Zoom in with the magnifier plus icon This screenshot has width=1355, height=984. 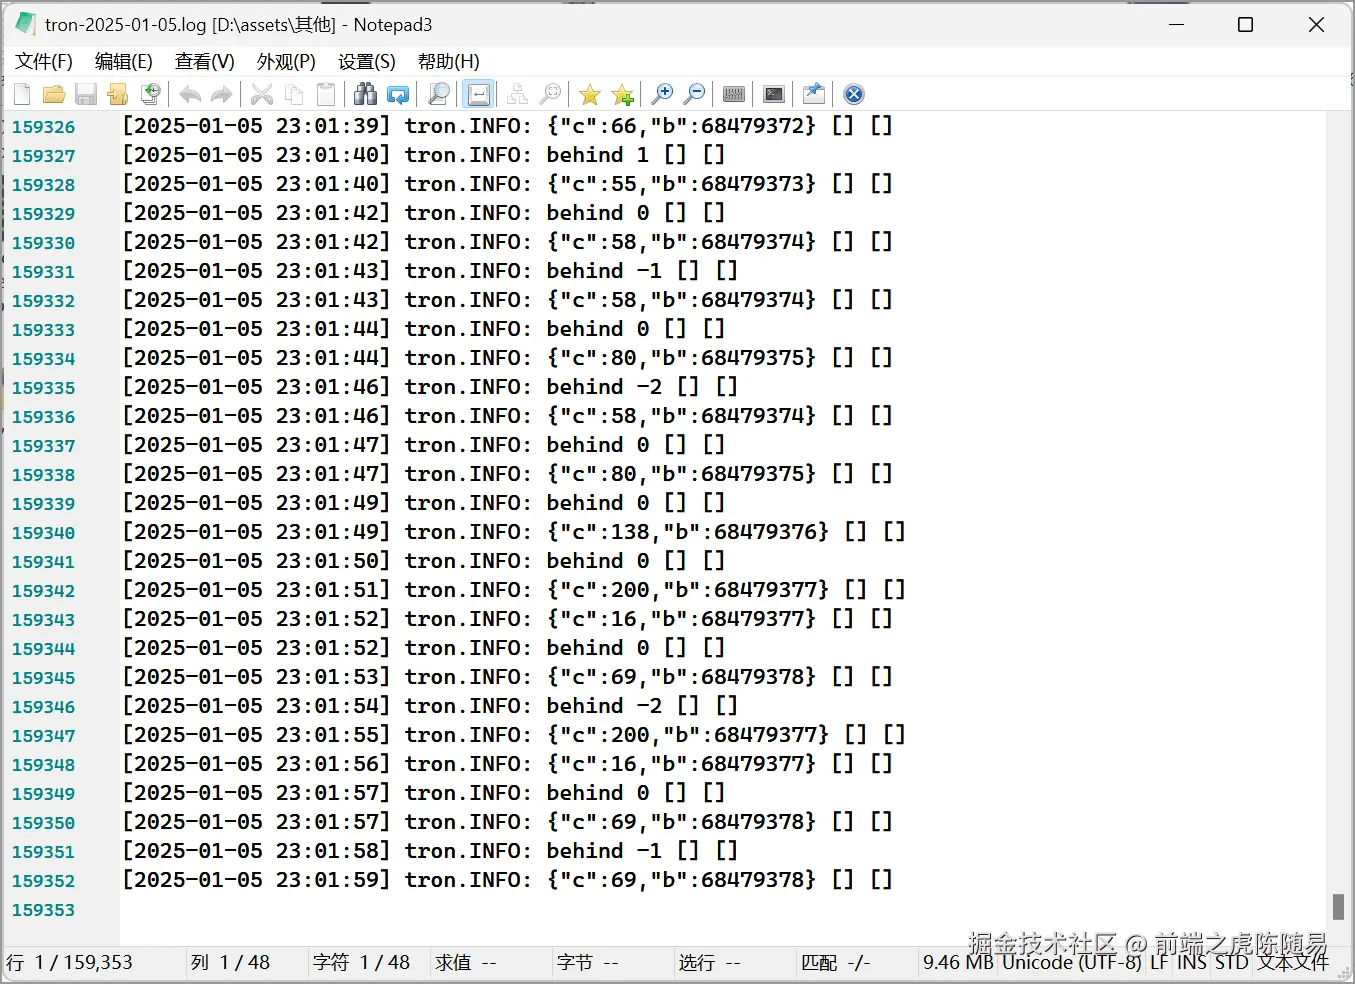(662, 94)
